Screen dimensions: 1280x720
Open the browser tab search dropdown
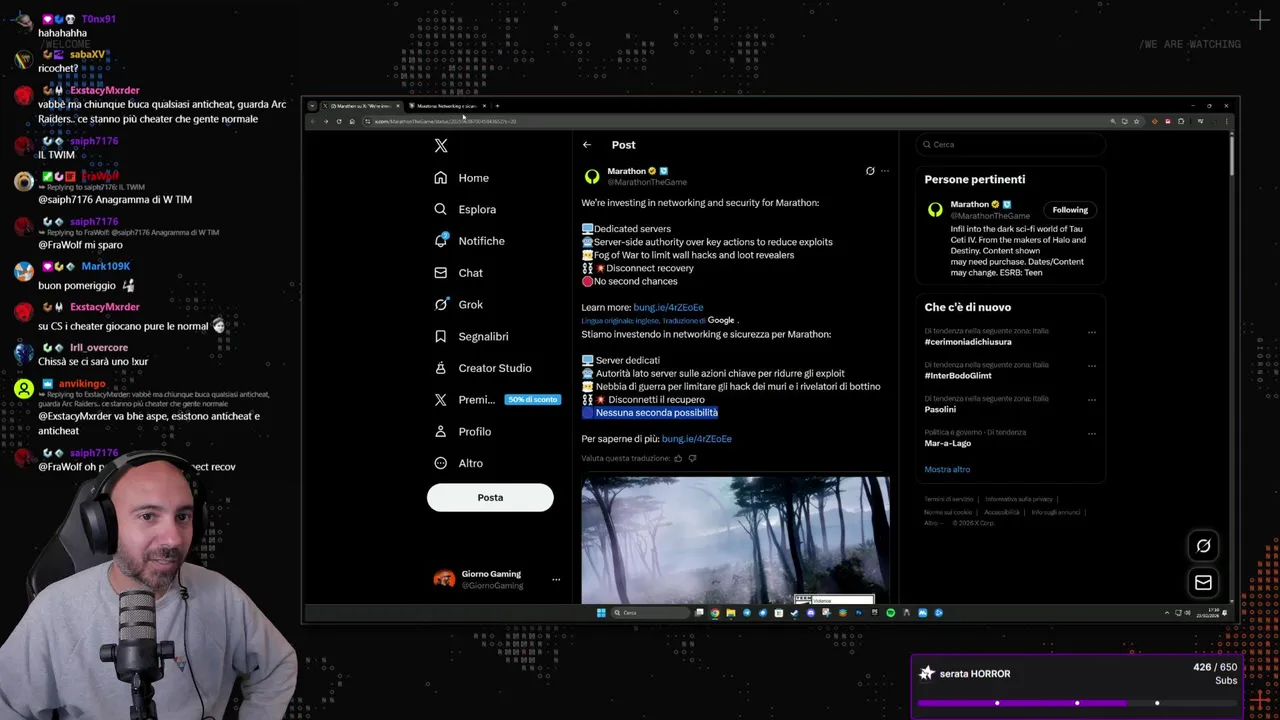coord(312,106)
